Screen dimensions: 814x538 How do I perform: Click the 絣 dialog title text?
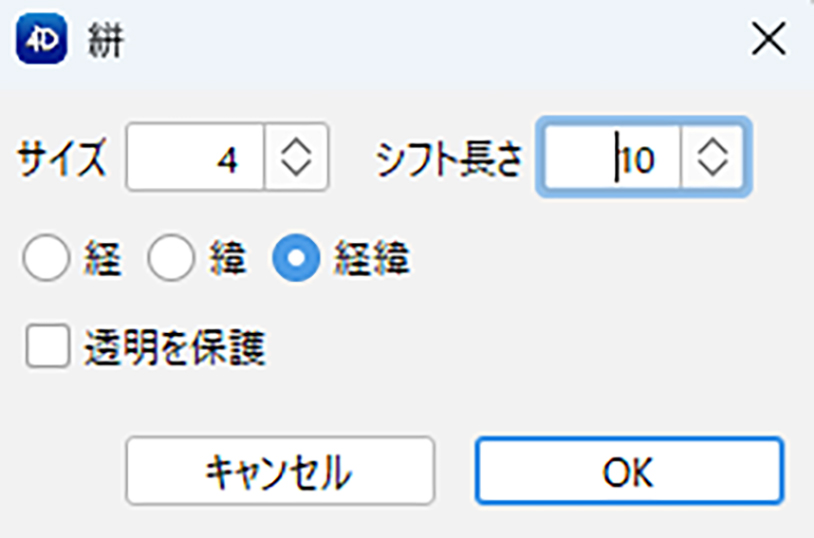coord(105,41)
